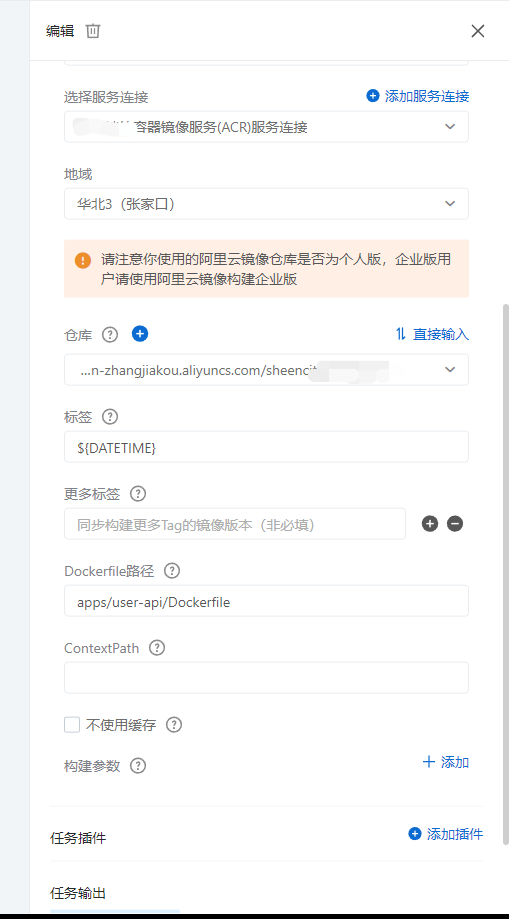509x919 pixels.
Task: Click 添加插件 to add a task plugin
Action: [x=446, y=834]
